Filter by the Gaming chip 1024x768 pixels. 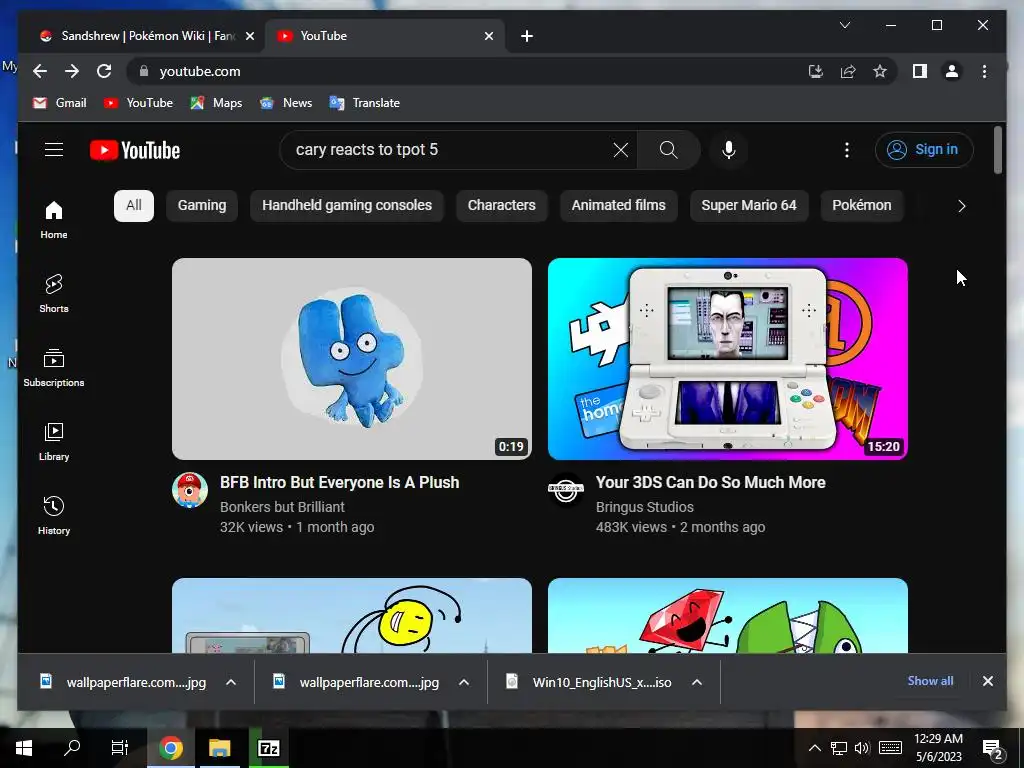tap(202, 206)
